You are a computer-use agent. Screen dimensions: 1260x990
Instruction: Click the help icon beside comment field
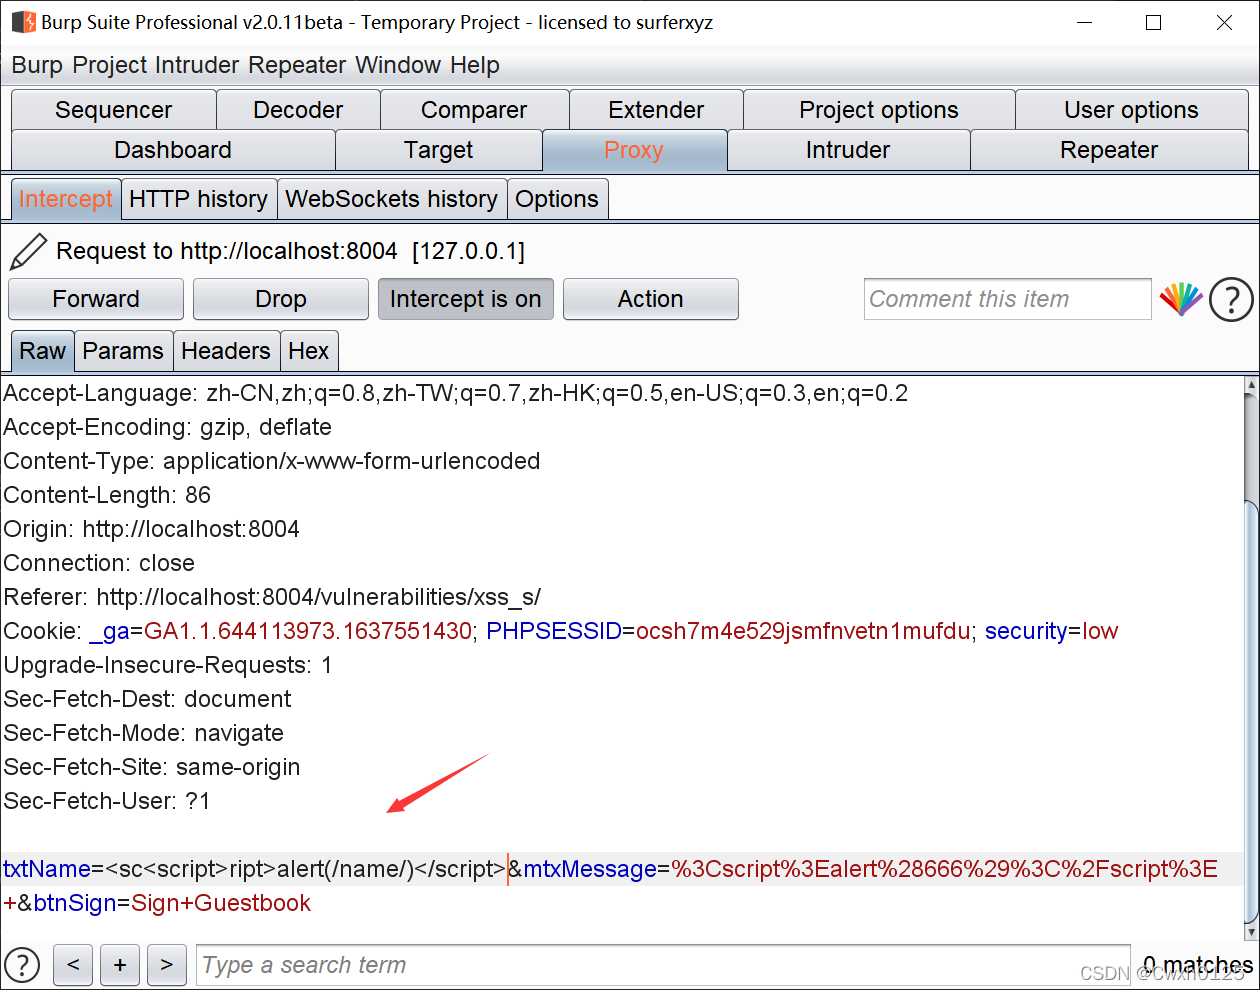(x=1231, y=299)
